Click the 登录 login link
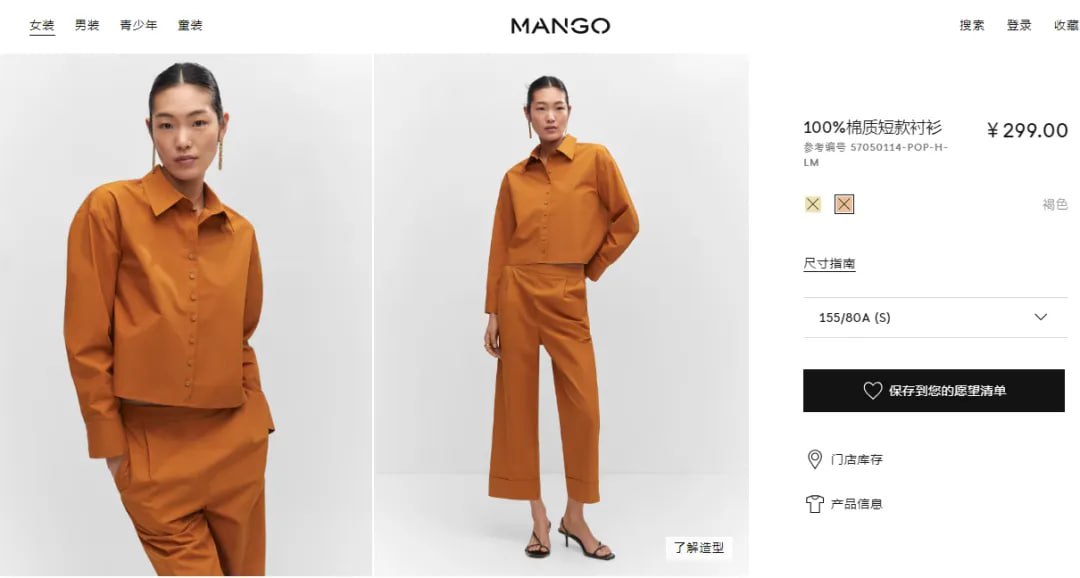This screenshot has width=1080, height=578. point(1019,25)
